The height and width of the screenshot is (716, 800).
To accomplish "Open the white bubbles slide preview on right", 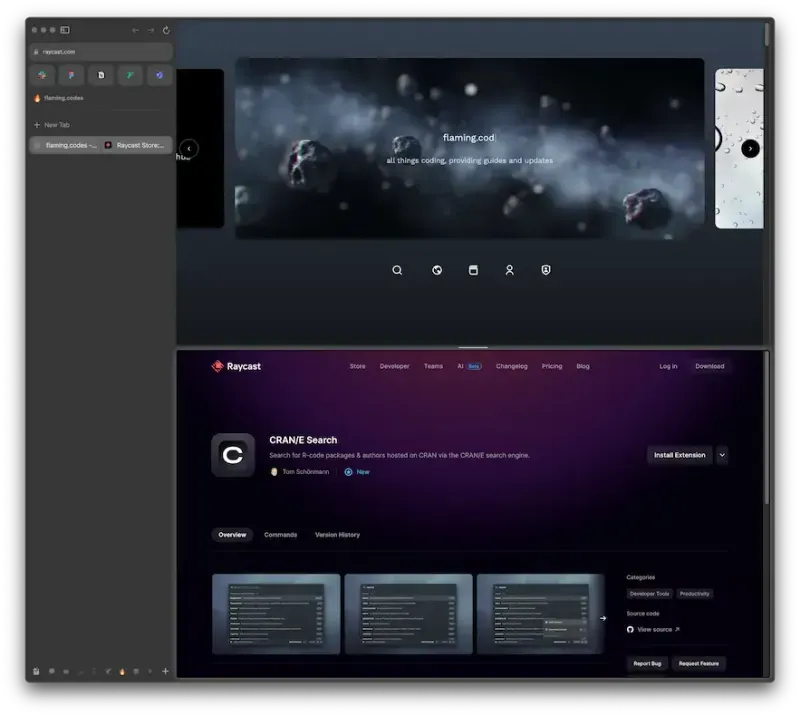I will (739, 149).
